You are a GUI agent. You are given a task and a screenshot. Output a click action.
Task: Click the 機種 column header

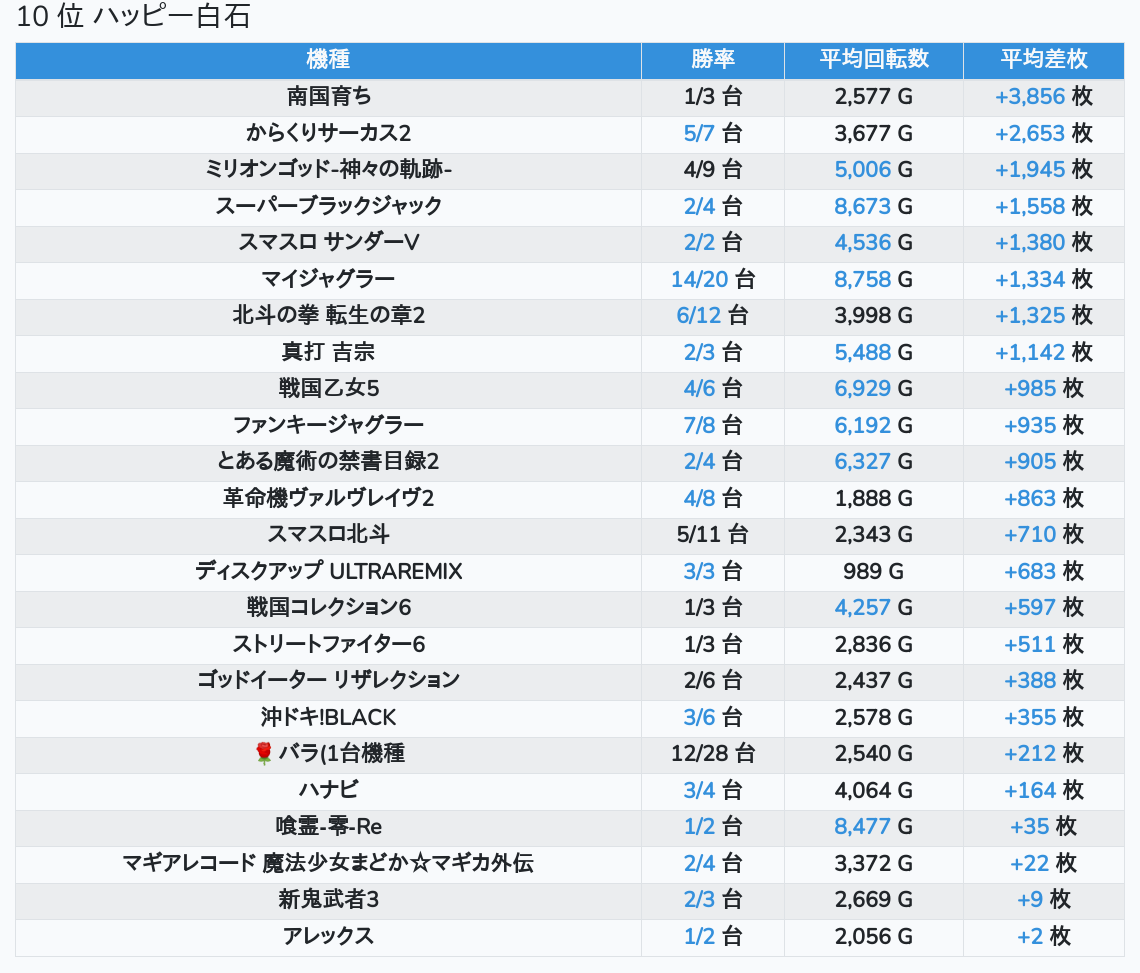point(328,59)
